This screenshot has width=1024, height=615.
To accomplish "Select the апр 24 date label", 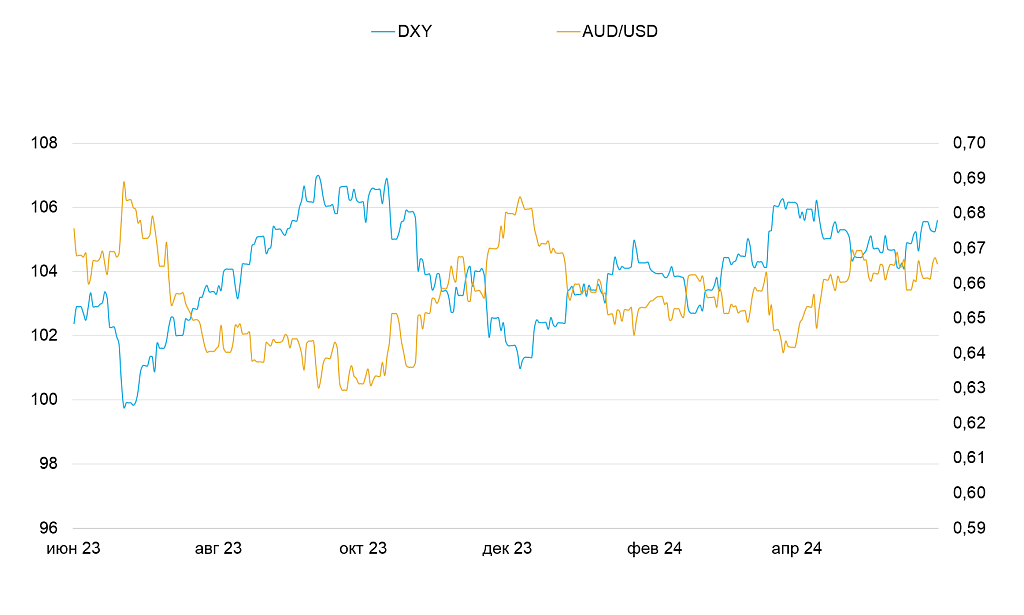I will [x=797, y=549].
